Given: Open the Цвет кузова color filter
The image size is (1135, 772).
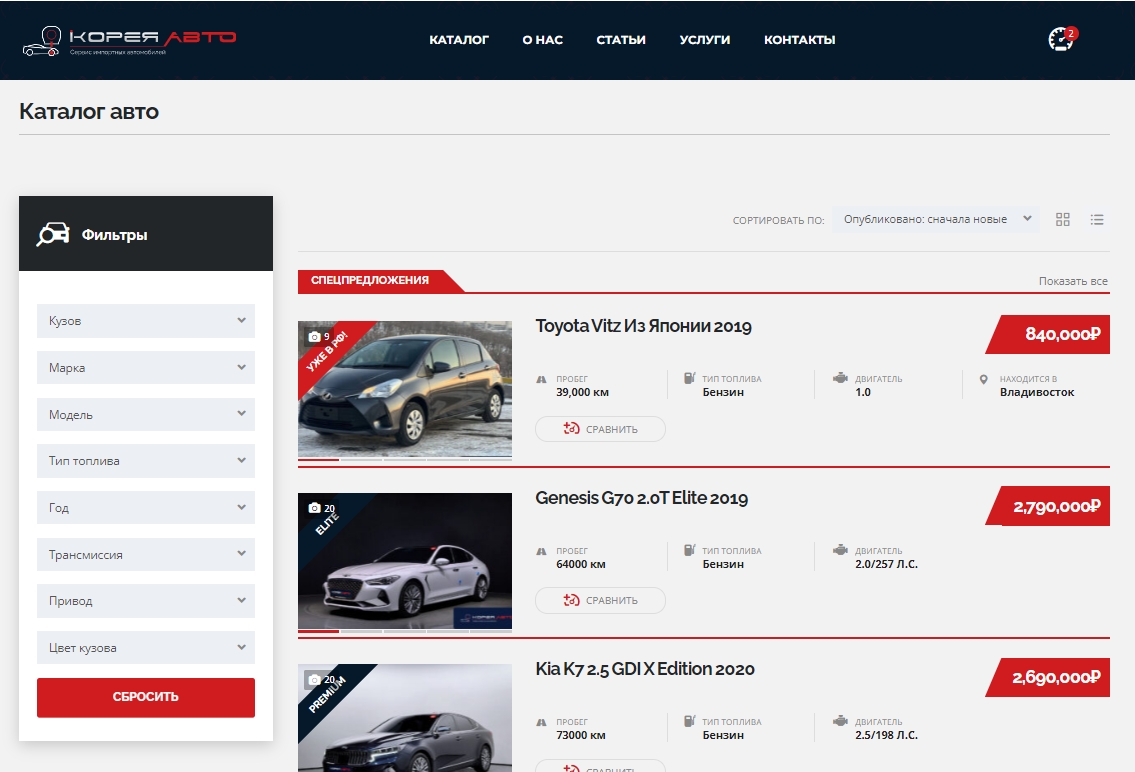Looking at the screenshot, I should pyautogui.click(x=145, y=648).
